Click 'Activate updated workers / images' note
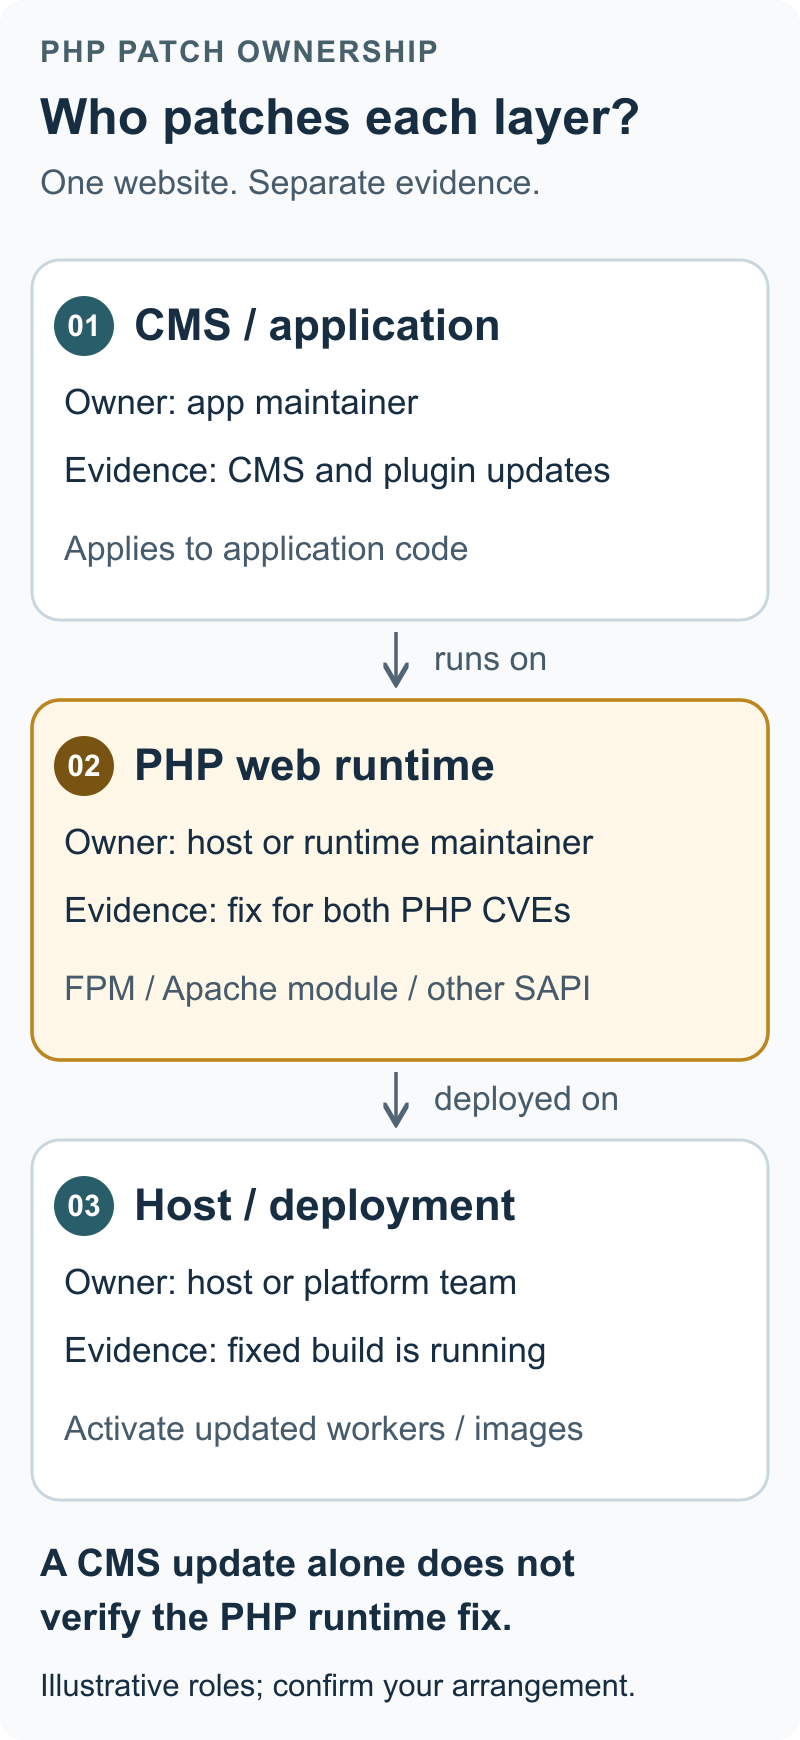This screenshot has width=800, height=1740. [x=324, y=1429]
